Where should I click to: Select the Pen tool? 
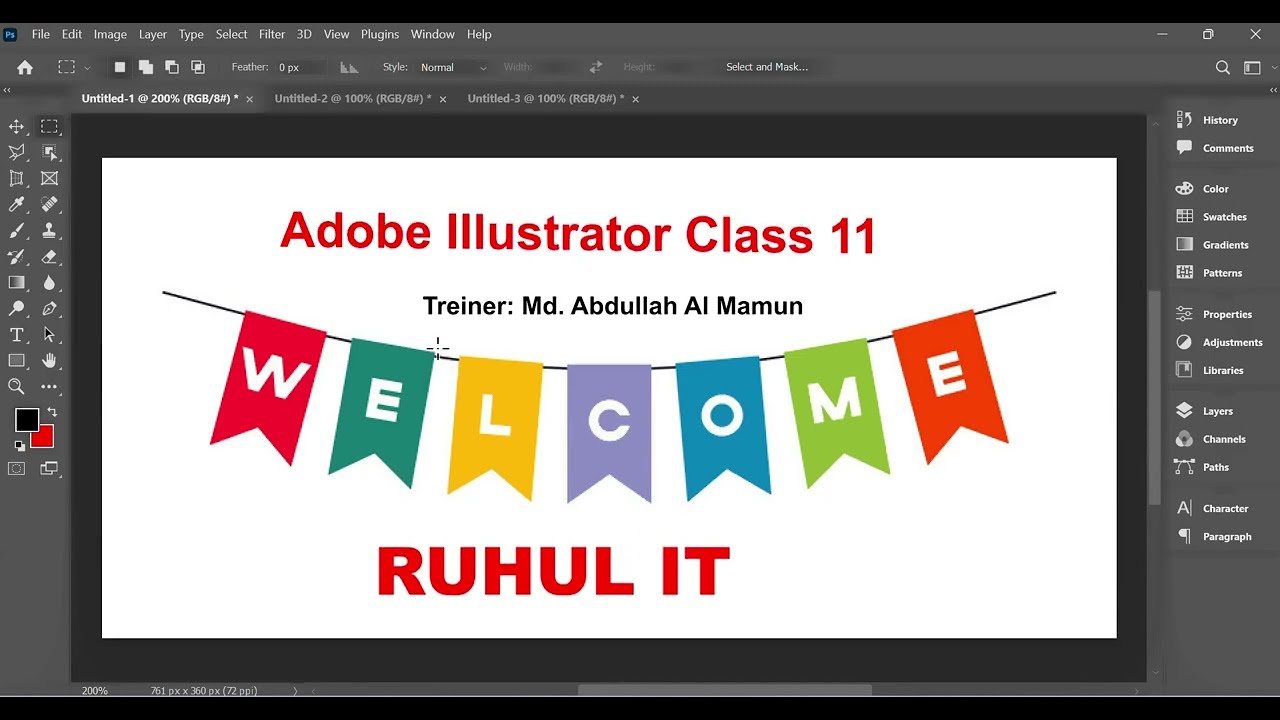point(49,309)
